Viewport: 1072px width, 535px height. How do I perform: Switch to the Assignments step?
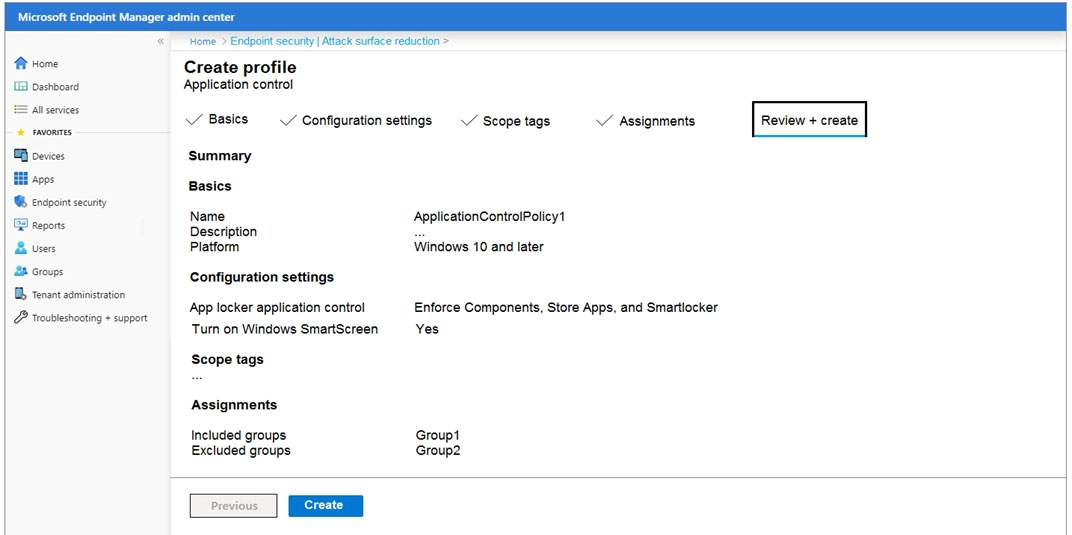(645, 121)
